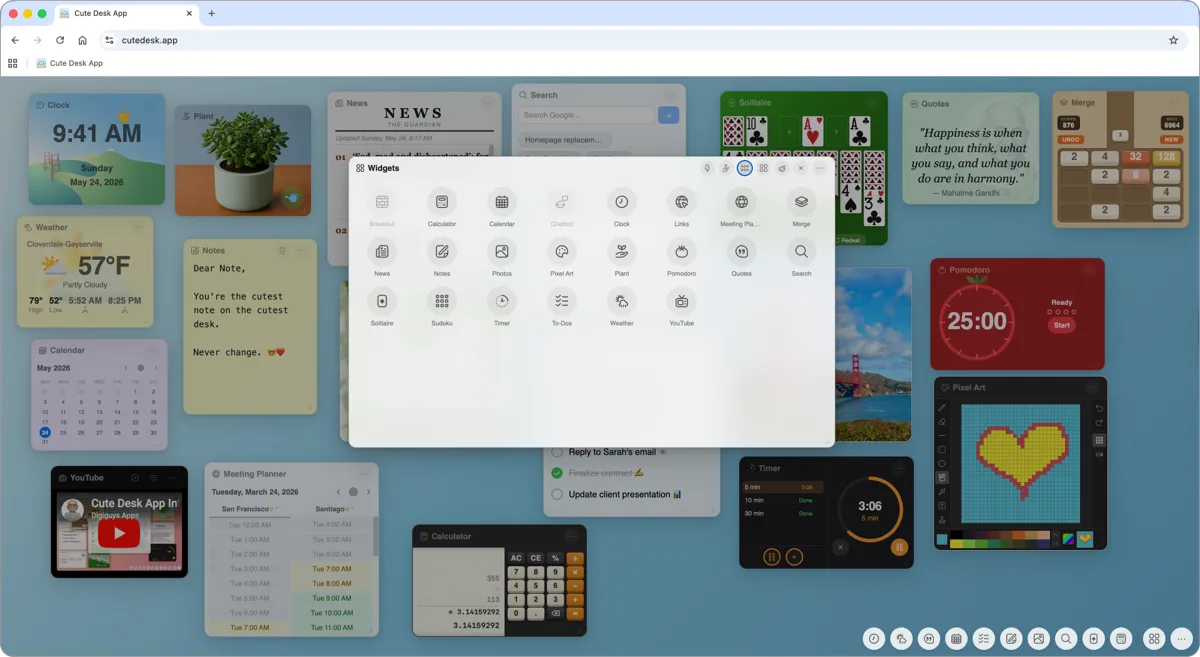Select the 30 min timer preset
Screen dimensions: 1200x657
pos(783,513)
